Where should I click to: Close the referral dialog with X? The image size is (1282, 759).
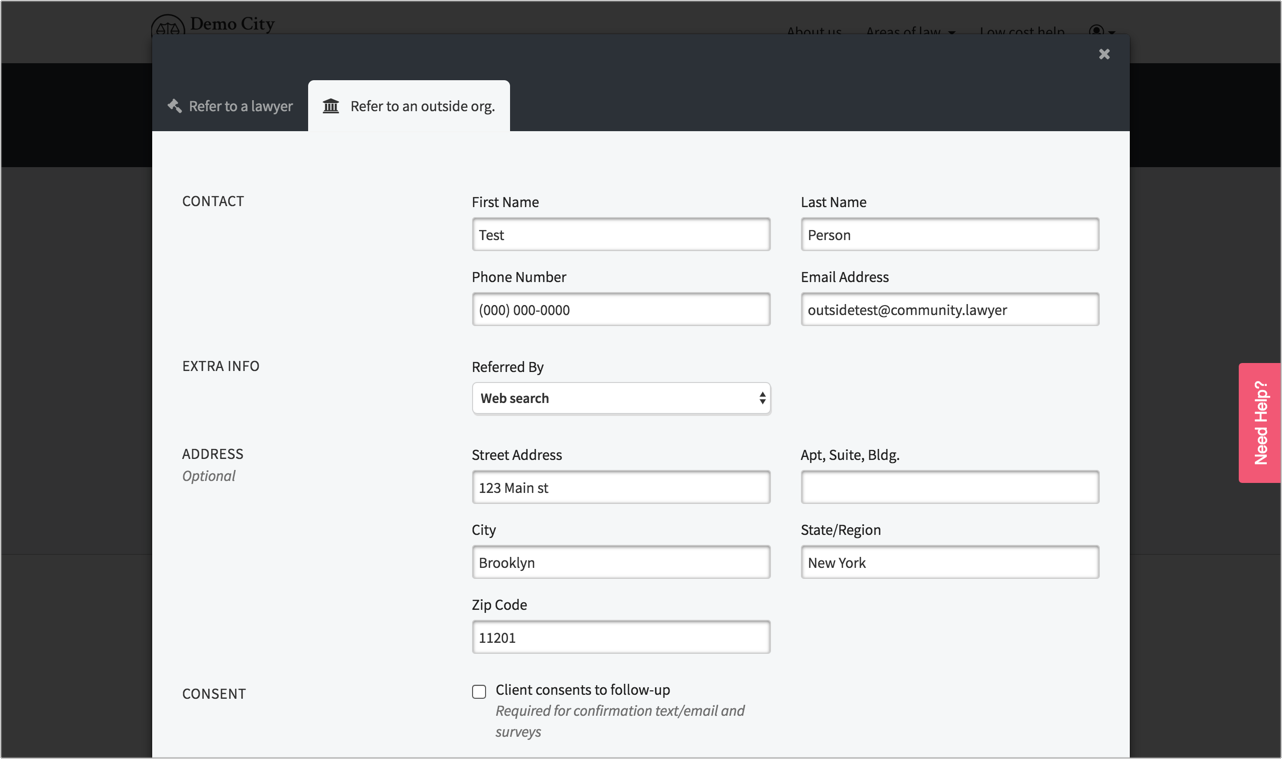click(x=1104, y=54)
